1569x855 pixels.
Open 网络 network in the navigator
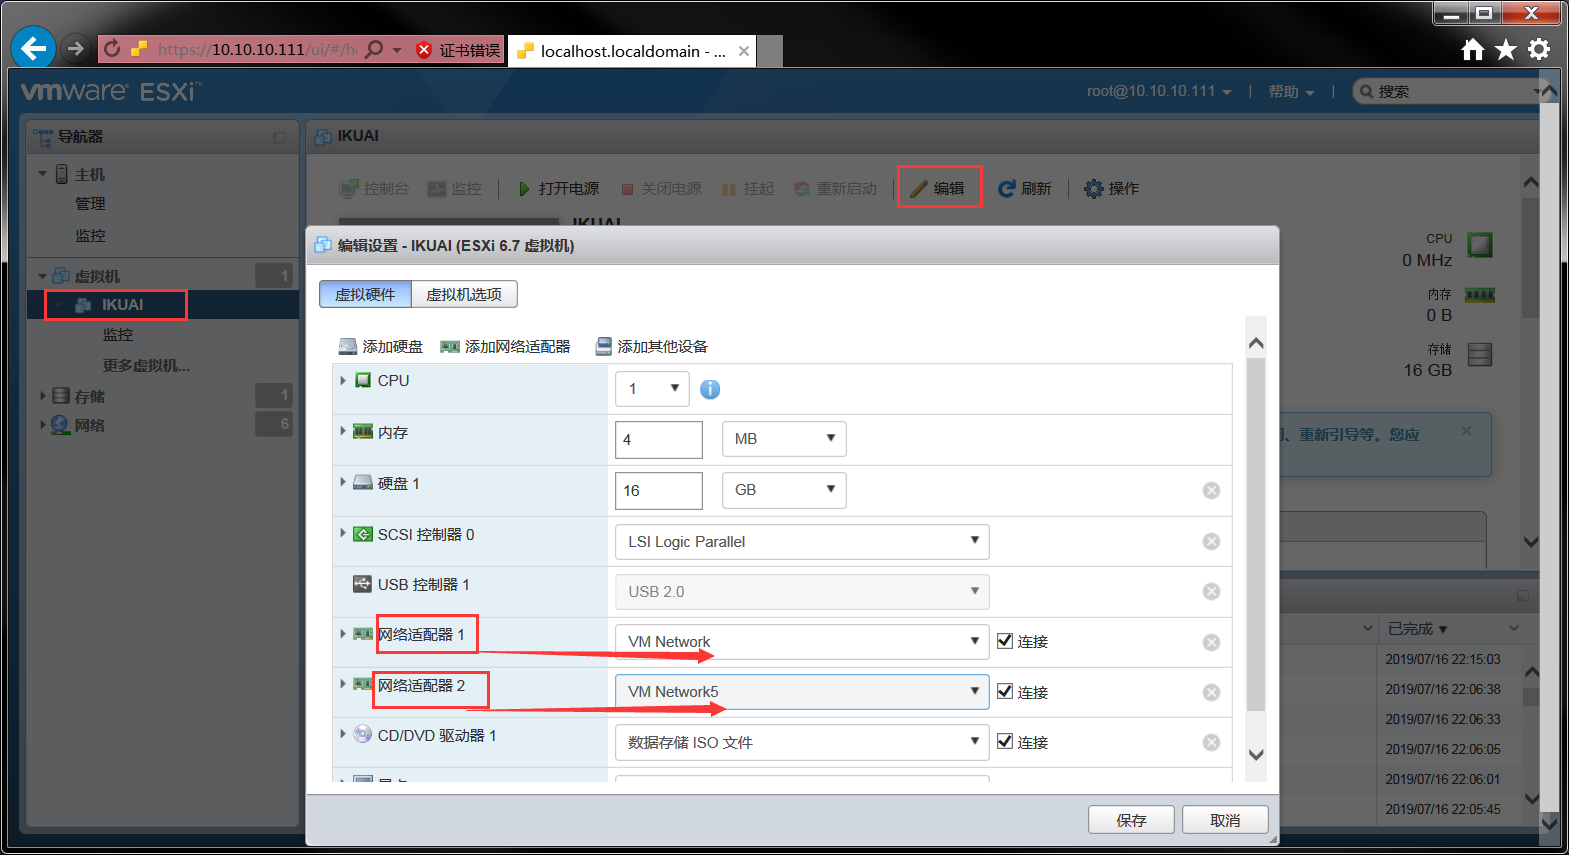click(x=89, y=425)
